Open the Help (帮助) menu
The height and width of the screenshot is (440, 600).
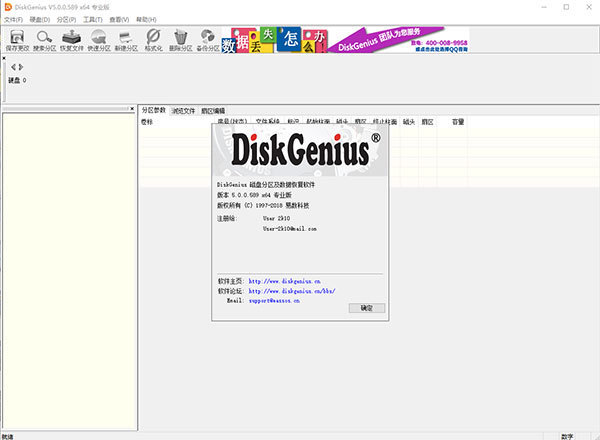(146, 20)
